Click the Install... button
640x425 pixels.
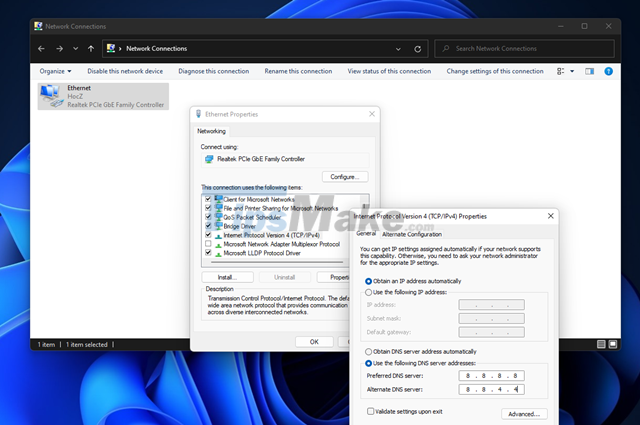[x=227, y=277]
